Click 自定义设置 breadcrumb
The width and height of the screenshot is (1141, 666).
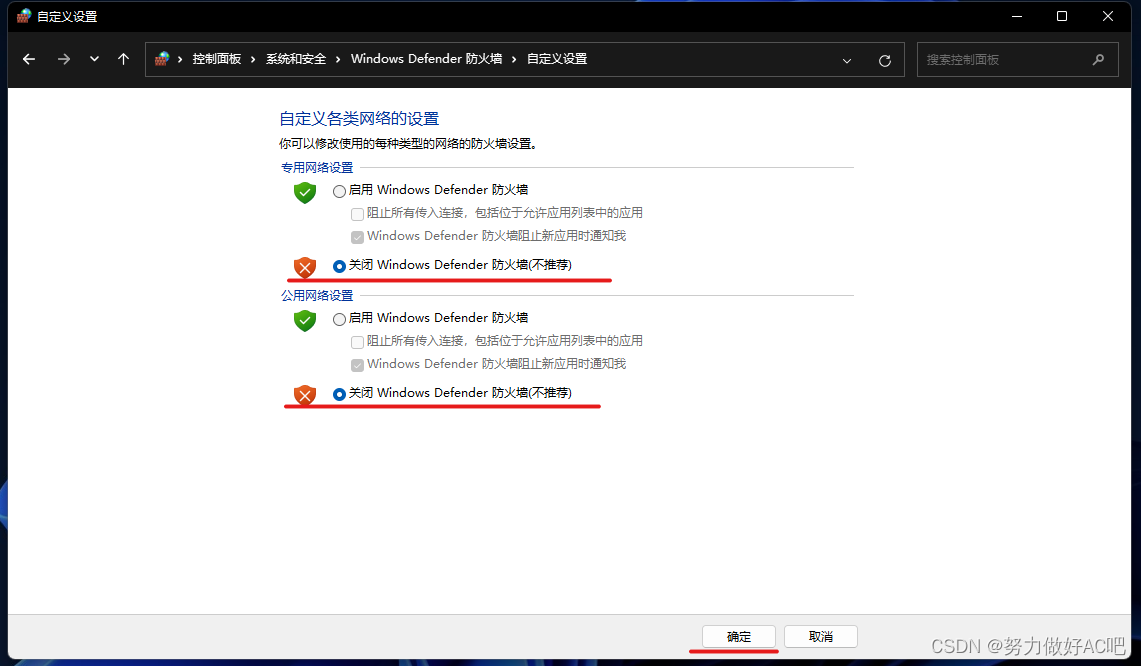click(557, 59)
